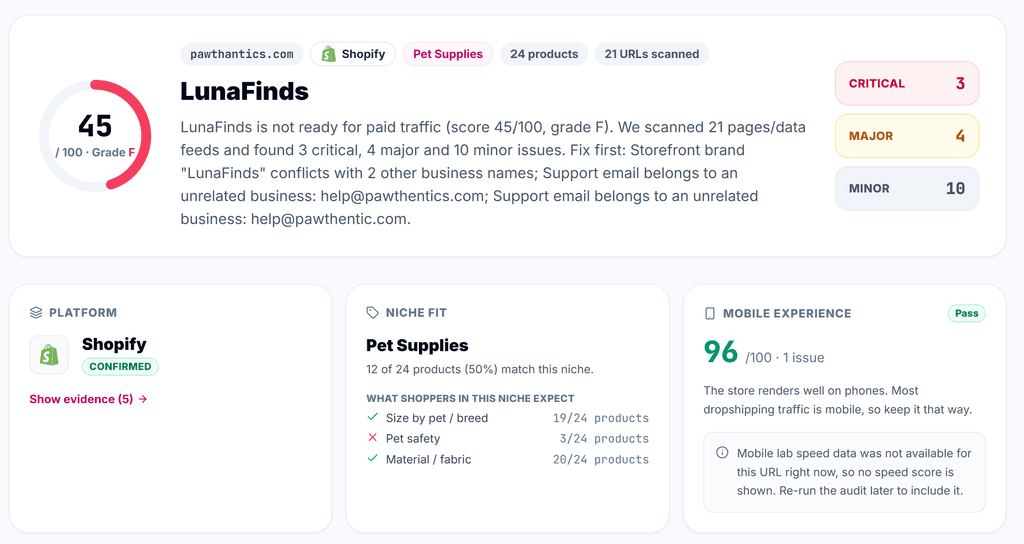Select the Pet Supplies niche chip
This screenshot has height=544, width=1024.
pos(448,54)
